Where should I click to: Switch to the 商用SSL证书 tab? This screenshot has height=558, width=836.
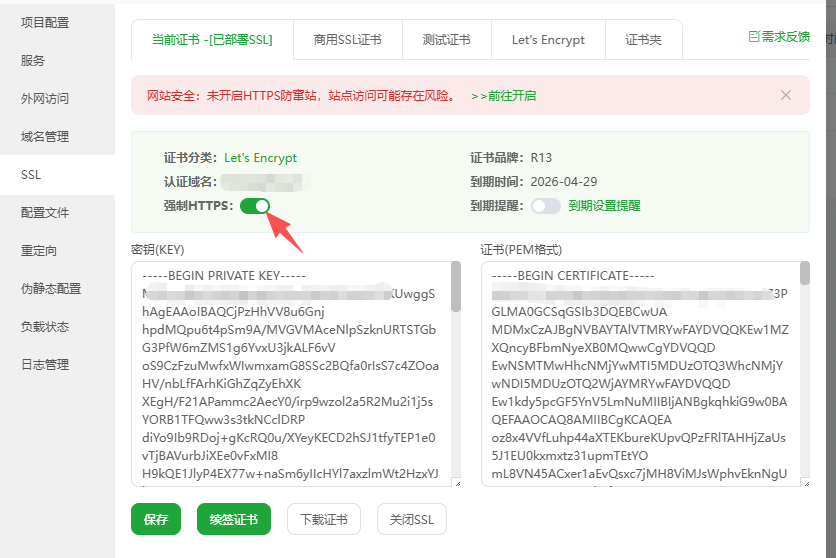click(x=347, y=40)
